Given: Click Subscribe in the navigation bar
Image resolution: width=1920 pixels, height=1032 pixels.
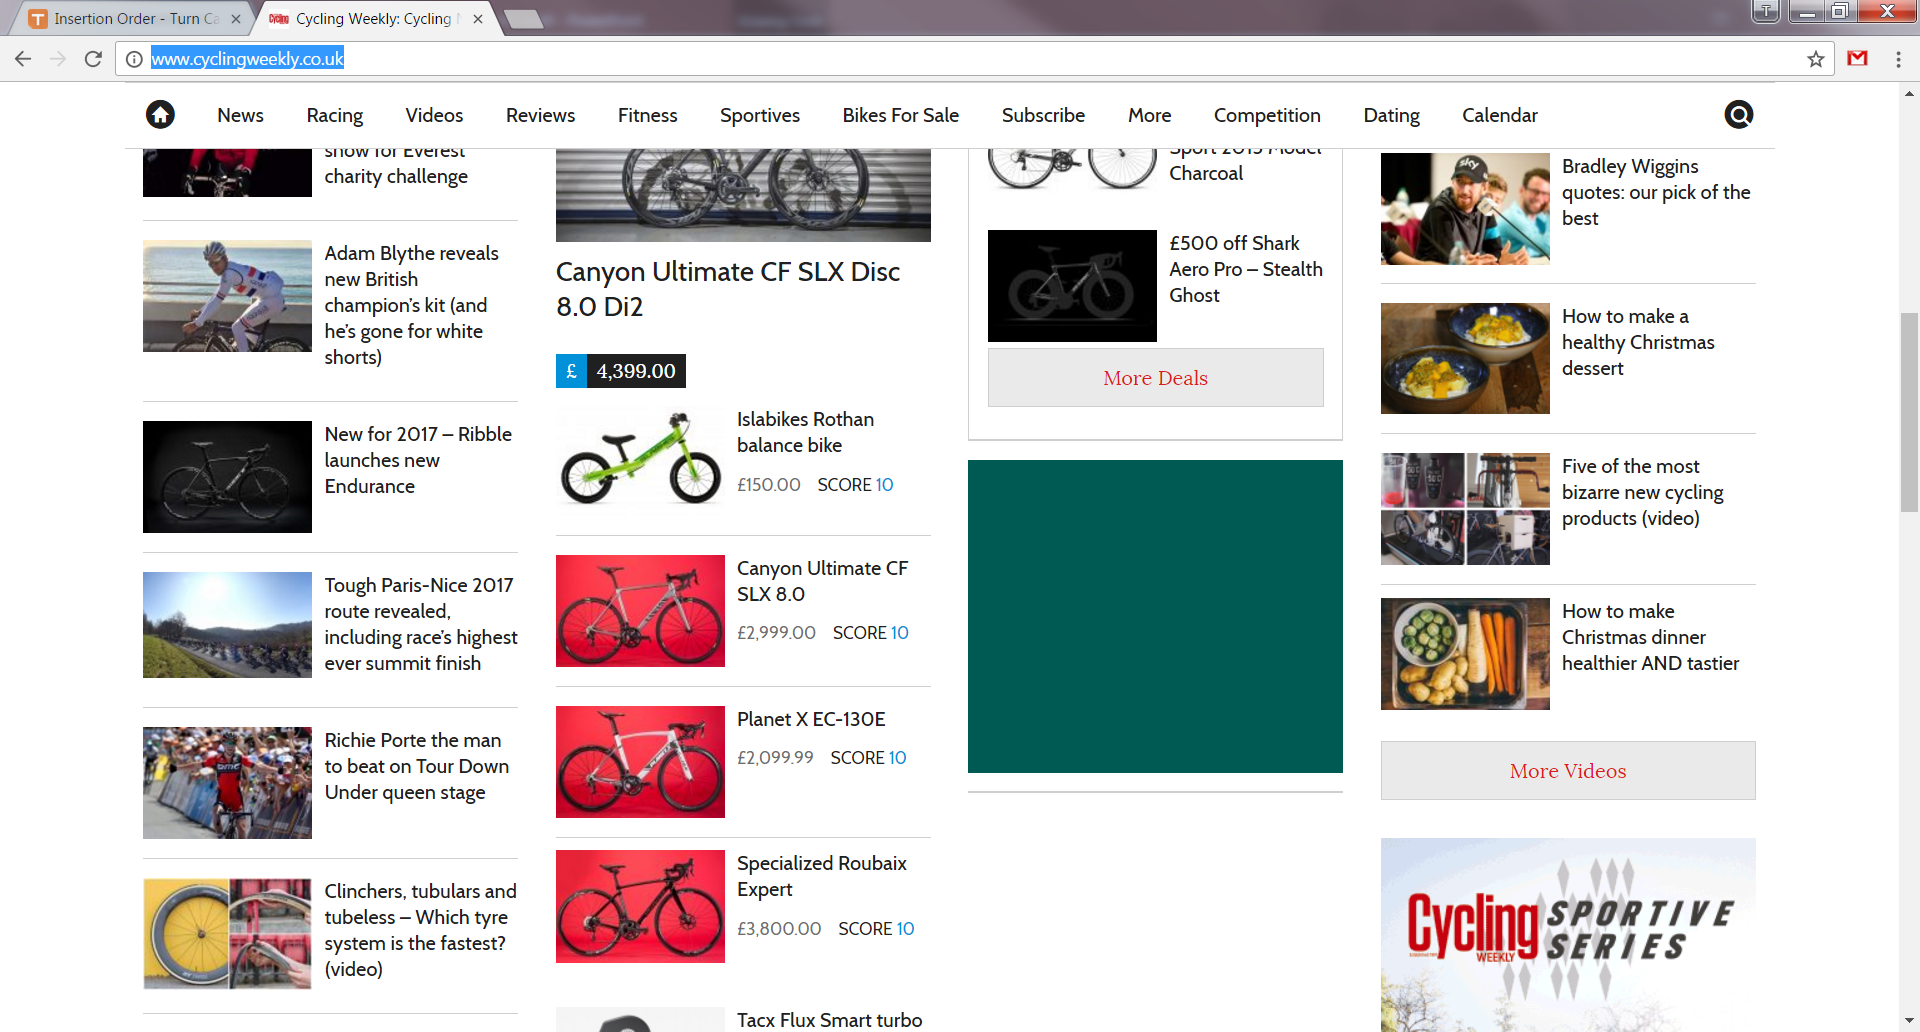Looking at the screenshot, I should [1043, 115].
